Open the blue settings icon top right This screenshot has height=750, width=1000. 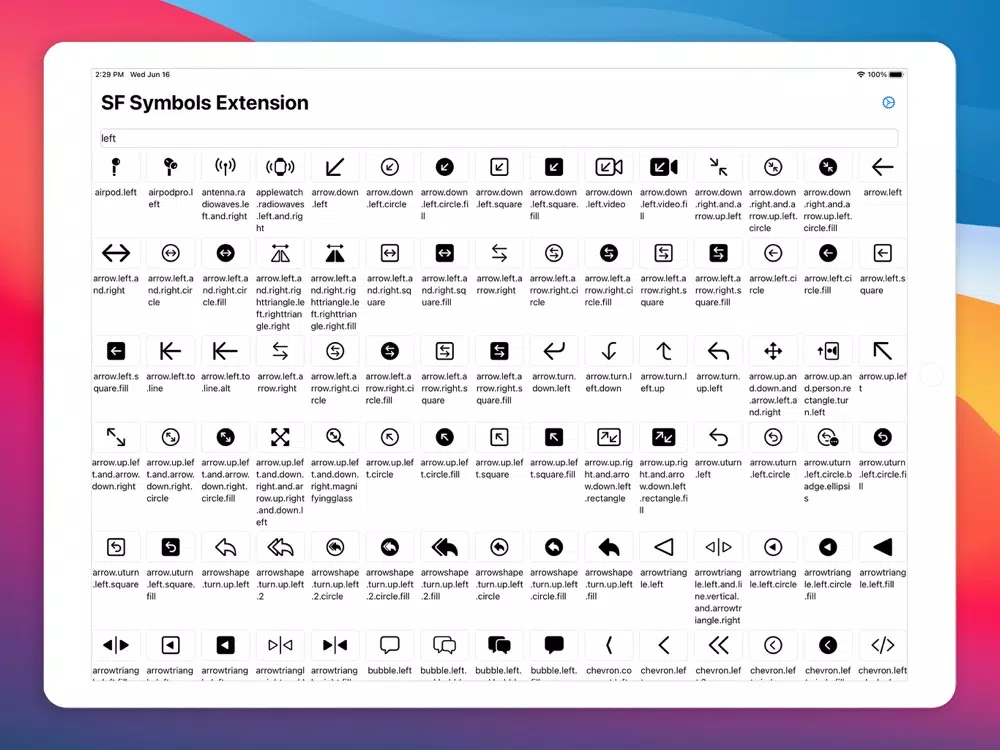(x=888, y=103)
